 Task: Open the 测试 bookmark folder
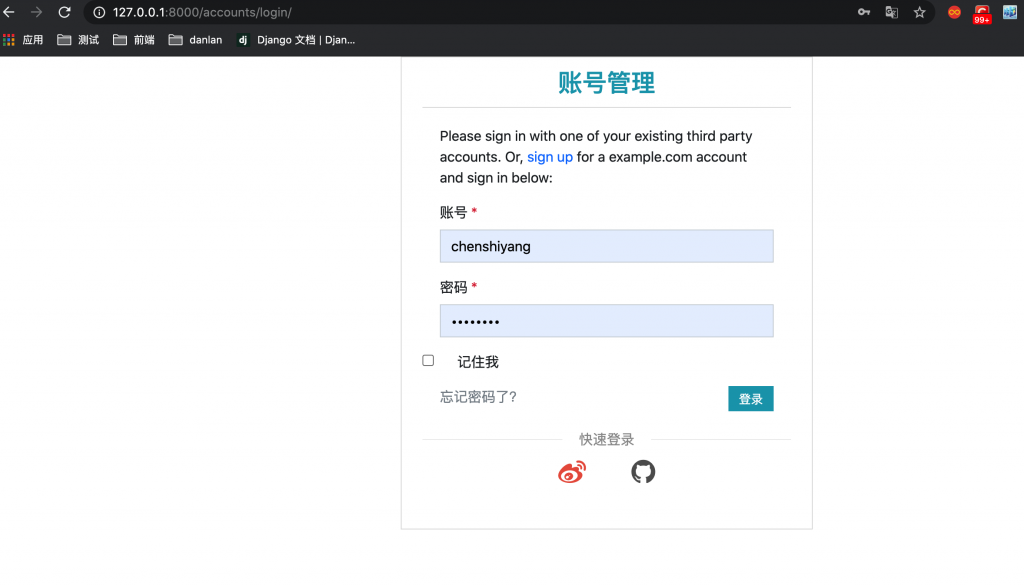point(78,40)
